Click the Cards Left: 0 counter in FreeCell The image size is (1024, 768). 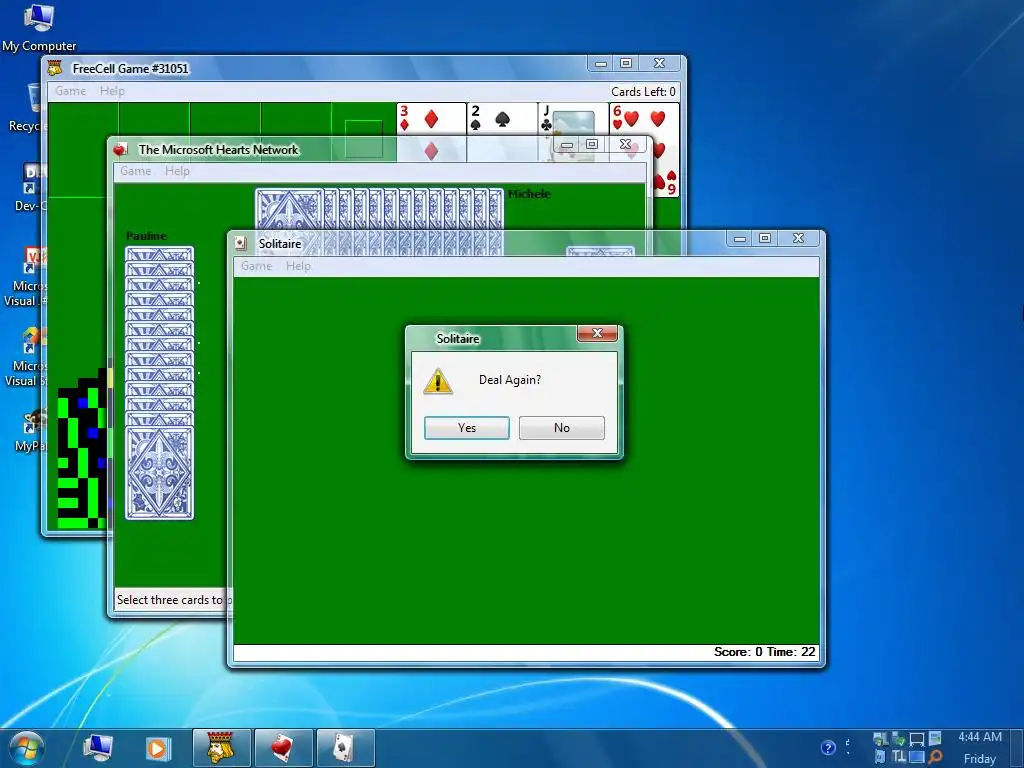643,91
